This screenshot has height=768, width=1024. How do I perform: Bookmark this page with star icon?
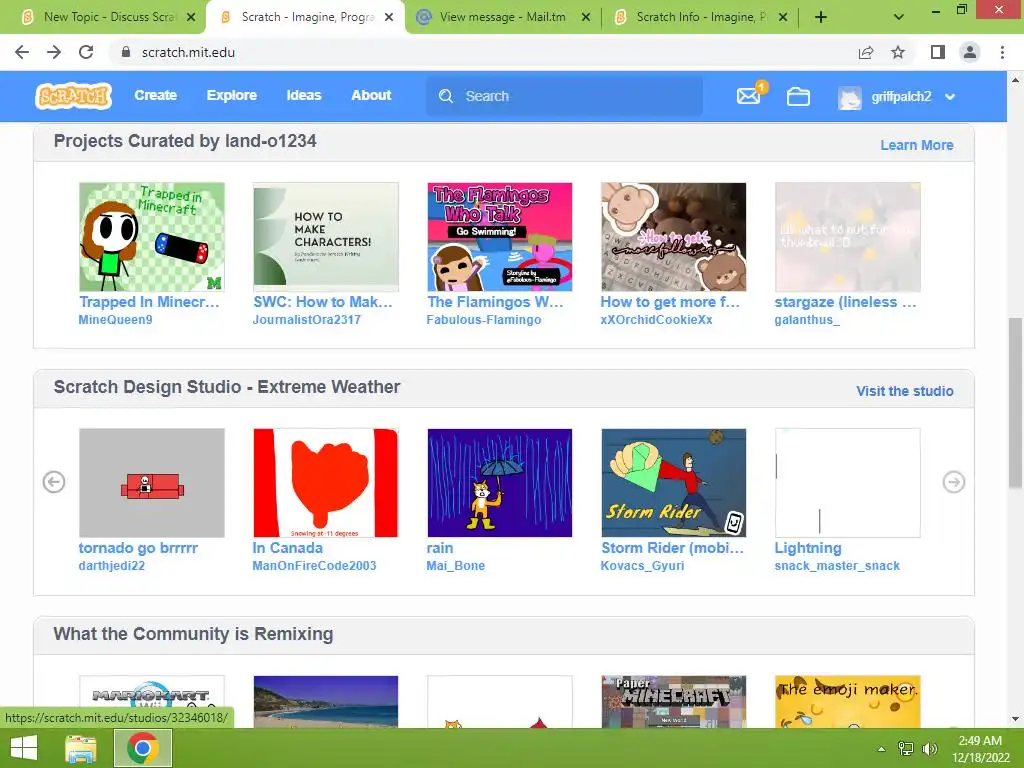click(899, 52)
